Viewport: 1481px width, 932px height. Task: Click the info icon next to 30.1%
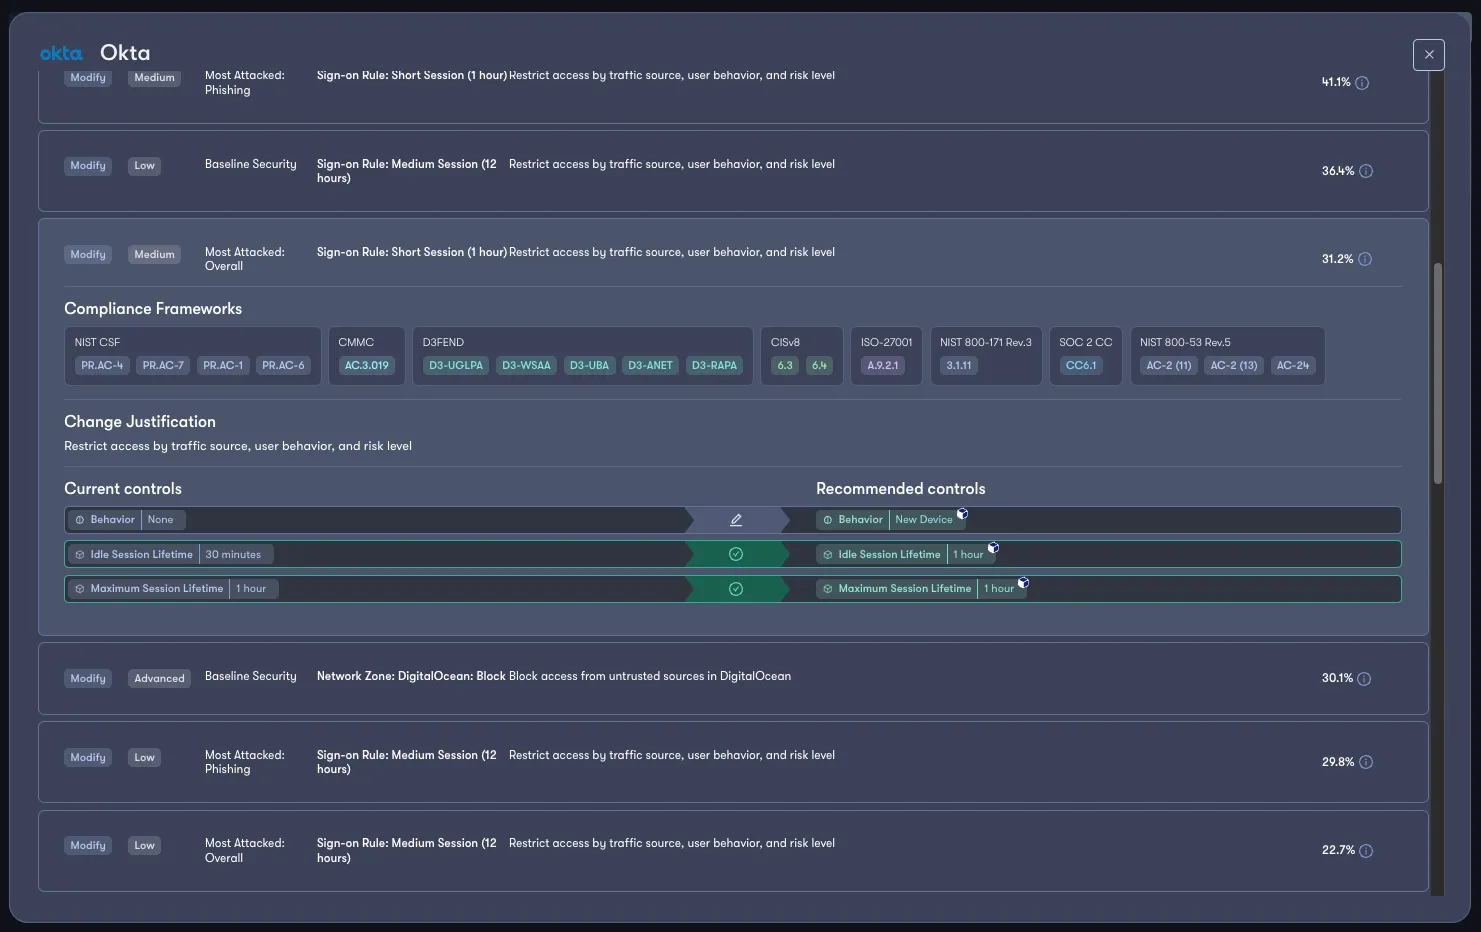pos(1363,678)
